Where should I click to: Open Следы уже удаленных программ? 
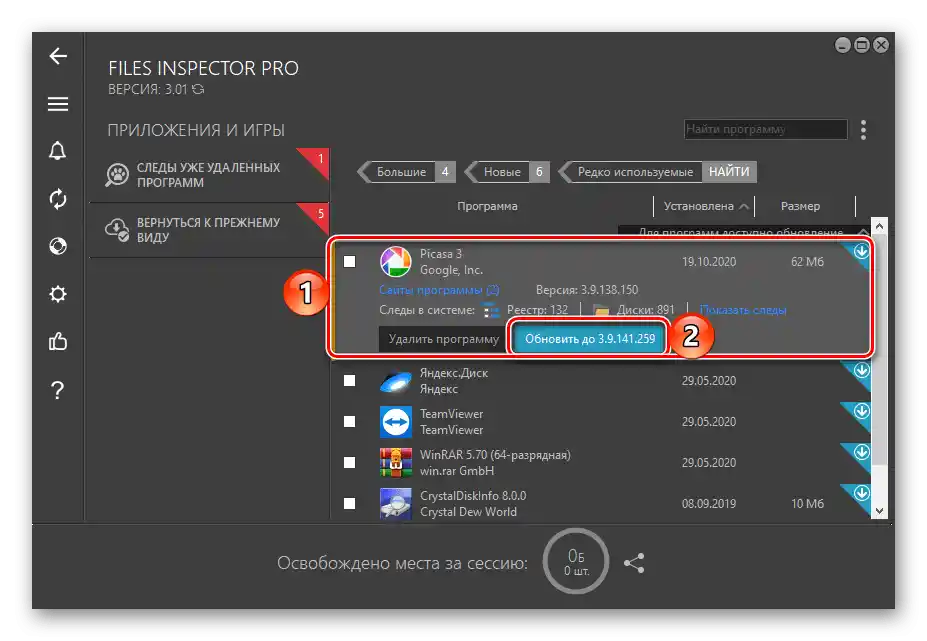pos(209,175)
